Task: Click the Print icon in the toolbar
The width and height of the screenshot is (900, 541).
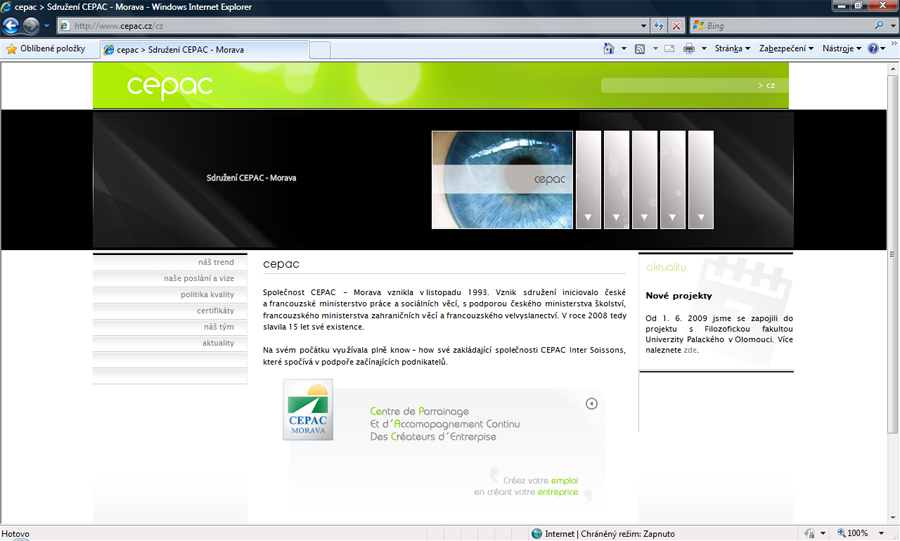Action: pos(689,48)
